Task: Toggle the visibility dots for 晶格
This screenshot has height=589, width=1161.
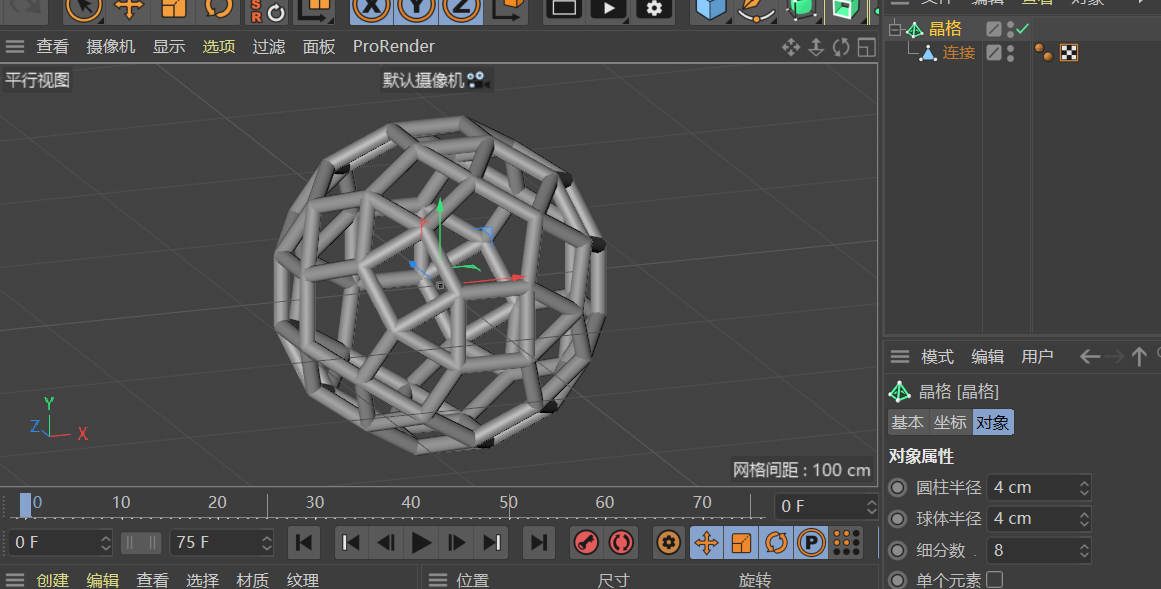Action: 1011,29
